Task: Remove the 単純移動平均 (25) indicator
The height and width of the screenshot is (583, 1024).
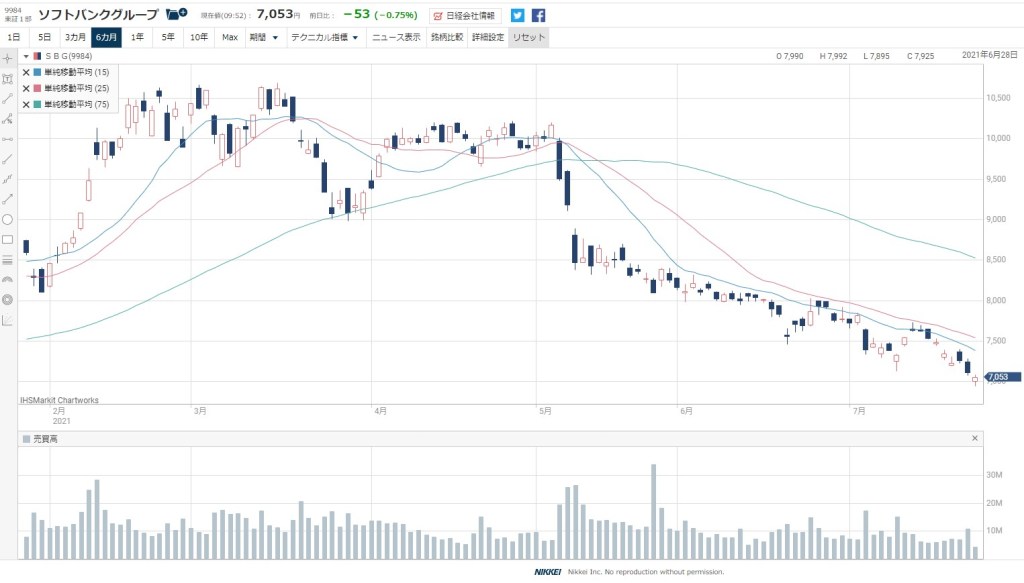Action: pos(26,88)
